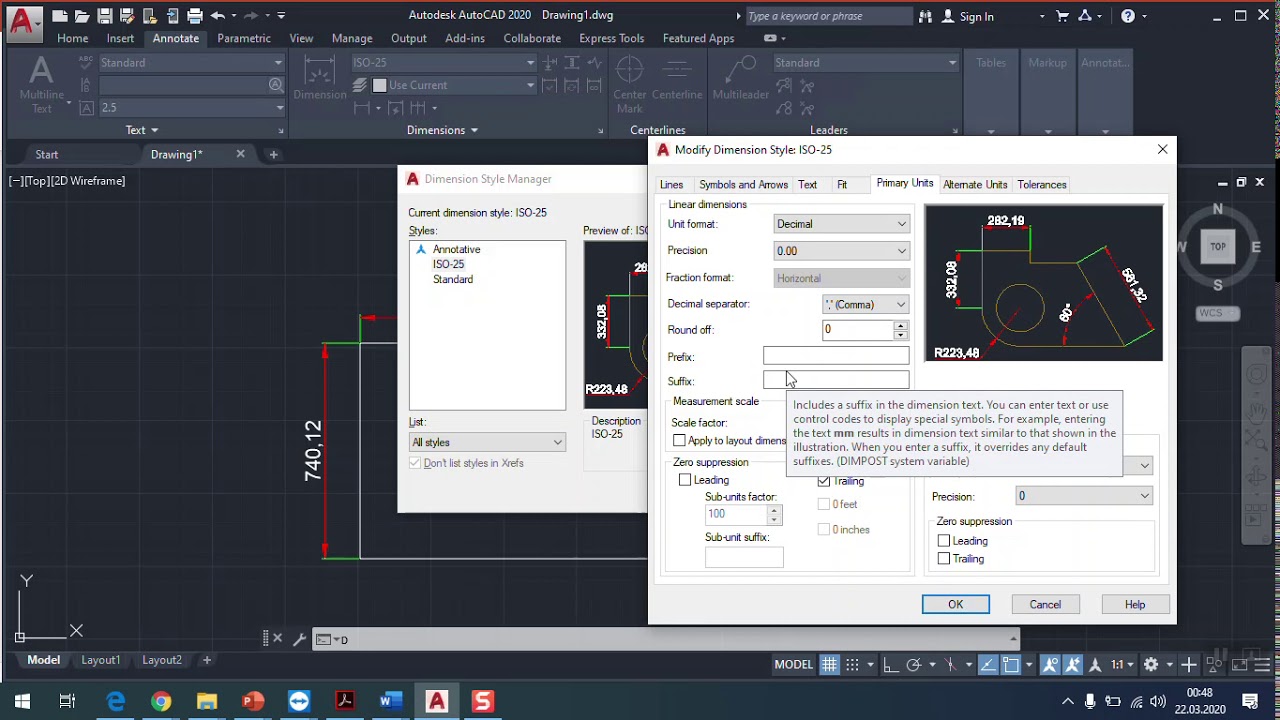
Task: Click the Help button in the dialog
Action: [x=1135, y=604]
